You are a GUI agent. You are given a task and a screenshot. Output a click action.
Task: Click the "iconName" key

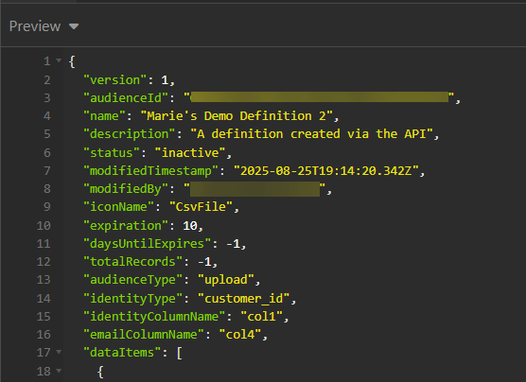(118, 207)
